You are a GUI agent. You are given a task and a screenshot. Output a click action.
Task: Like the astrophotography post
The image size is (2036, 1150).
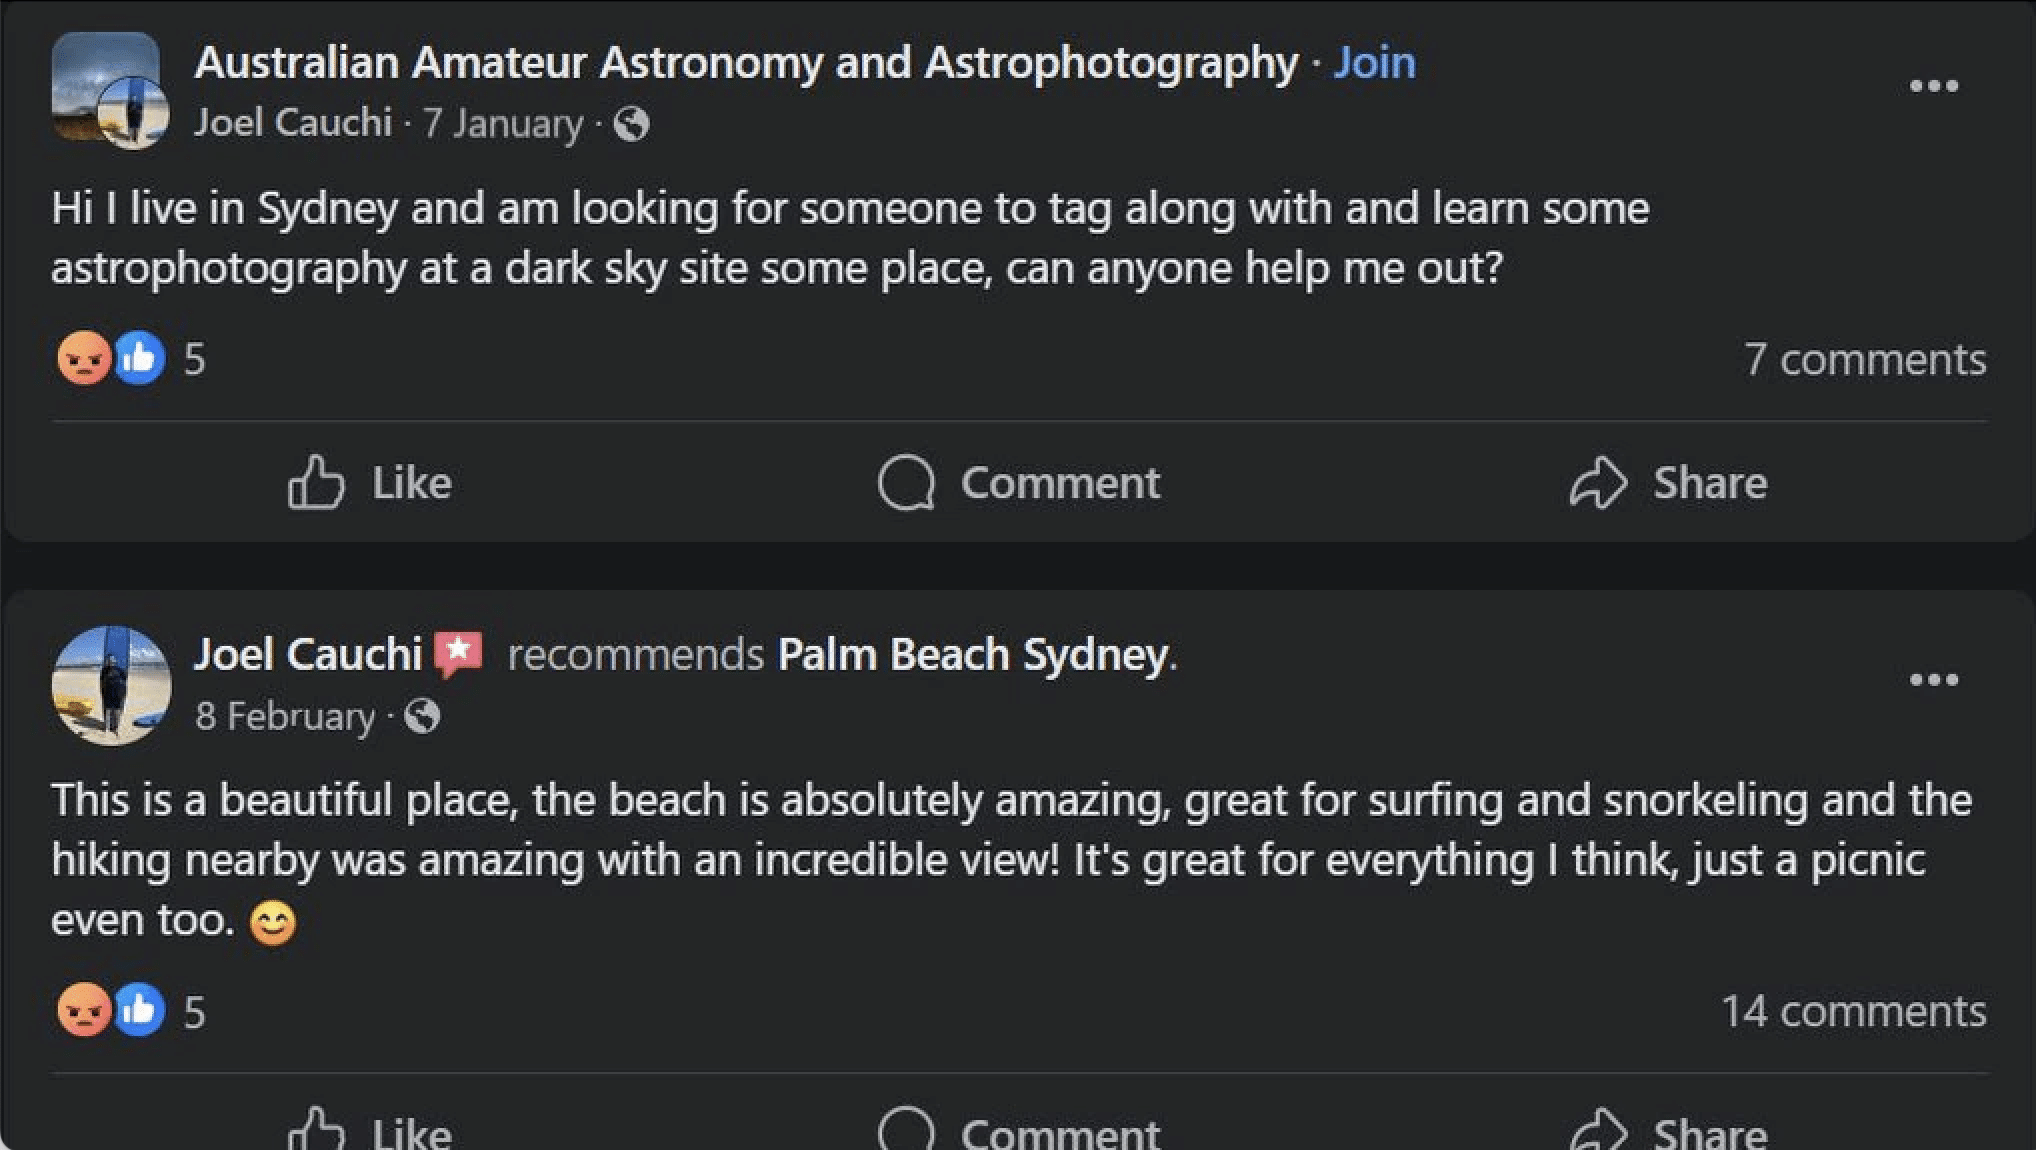pyautogui.click(x=370, y=483)
